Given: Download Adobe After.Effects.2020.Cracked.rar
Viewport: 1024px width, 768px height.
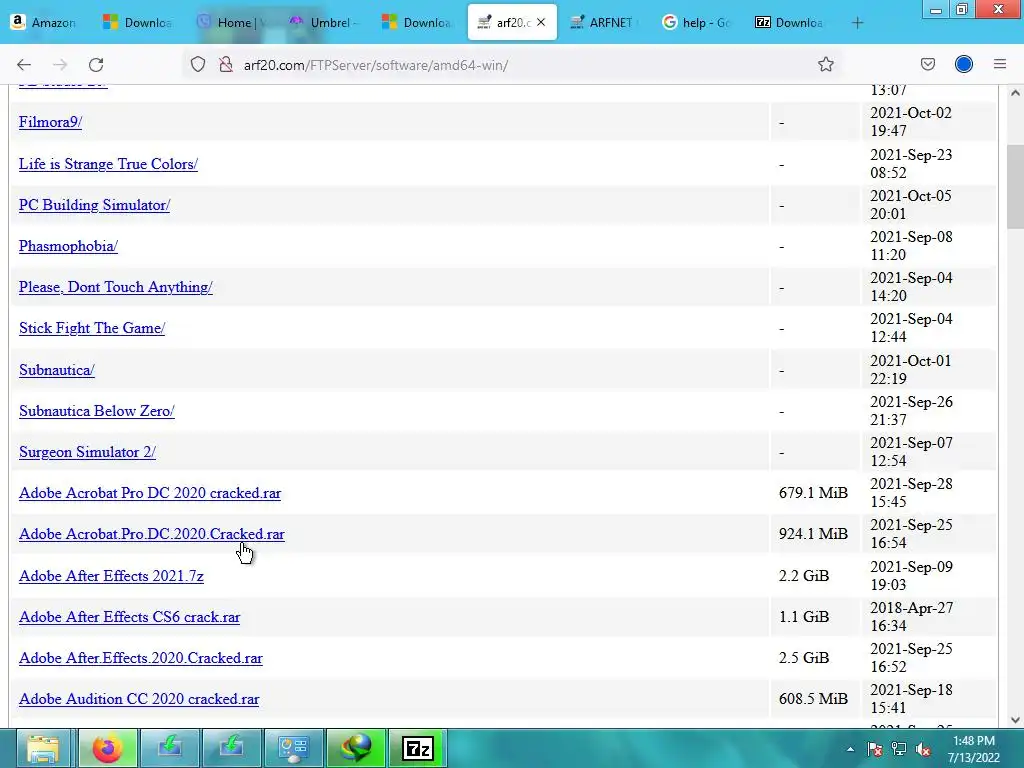Looking at the screenshot, I should pyautogui.click(x=141, y=658).
